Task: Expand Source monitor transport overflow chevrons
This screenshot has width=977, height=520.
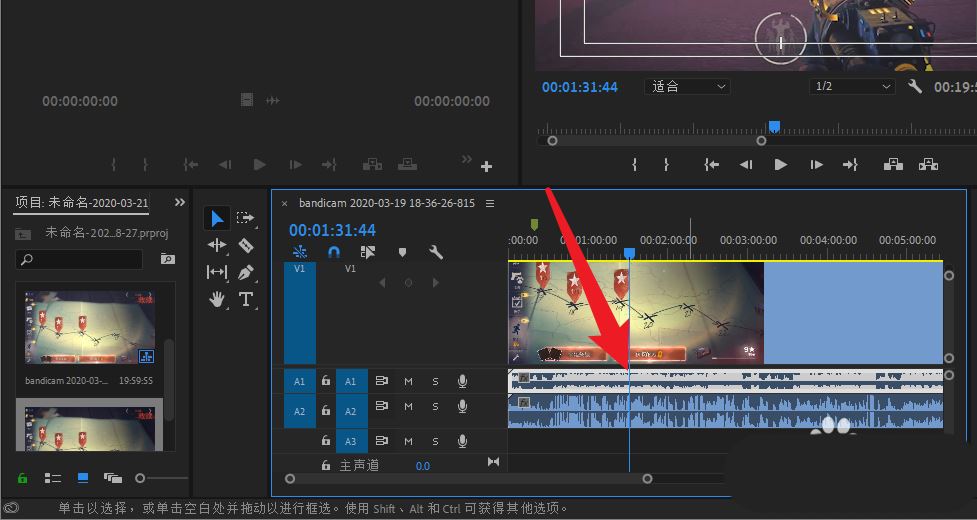Action: coord(466,159)
